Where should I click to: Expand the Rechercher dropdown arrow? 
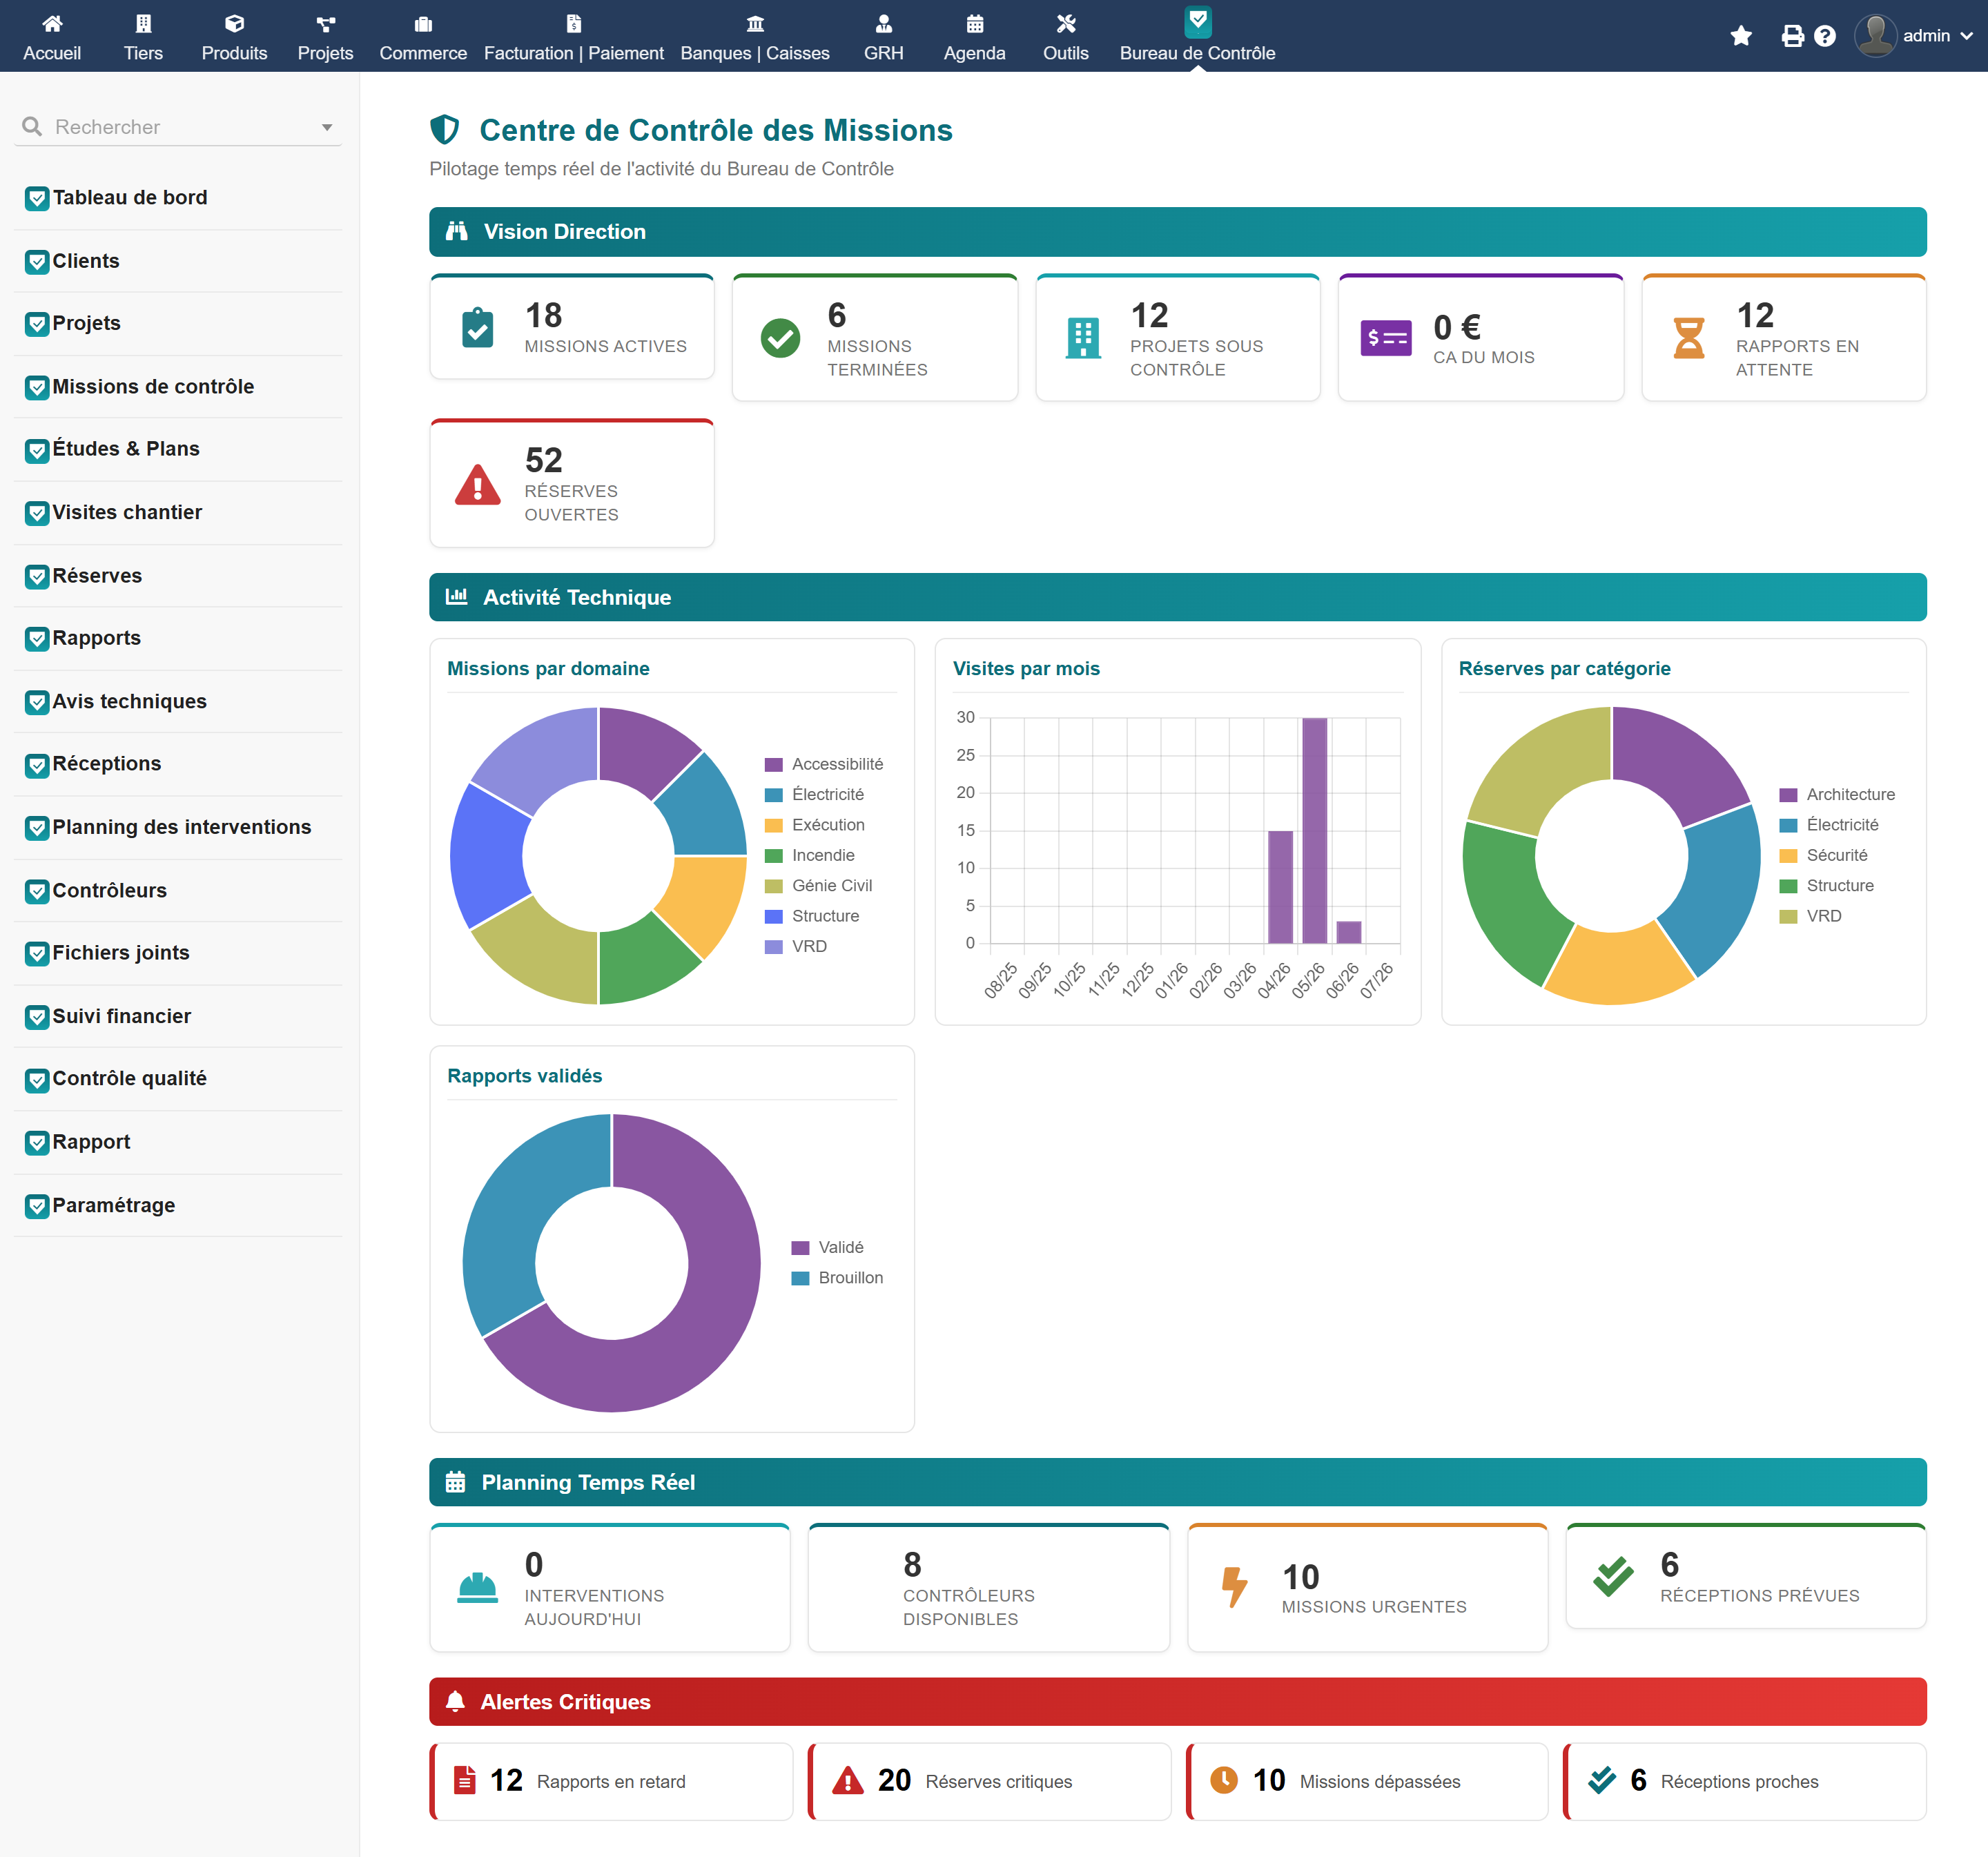pyautogui.click(x=326, y=128)
